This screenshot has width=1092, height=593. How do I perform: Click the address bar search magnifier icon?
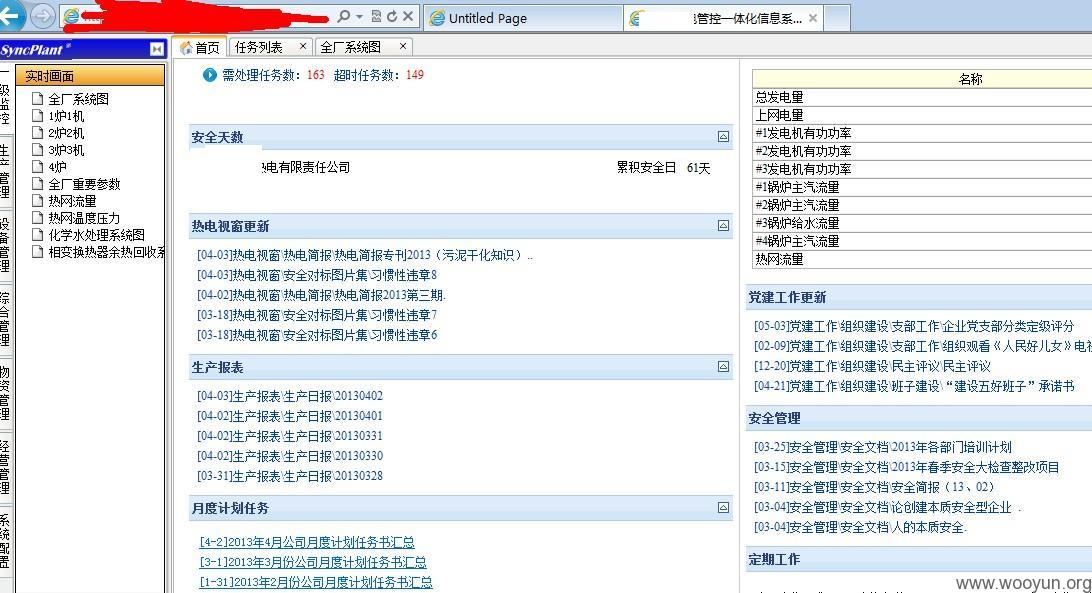[x=343, y=16]
